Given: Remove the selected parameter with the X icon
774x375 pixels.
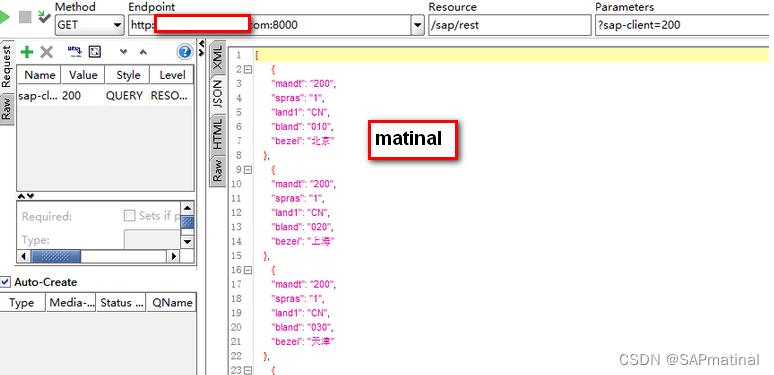Looking at the screenshot, I should pos(46,51).
